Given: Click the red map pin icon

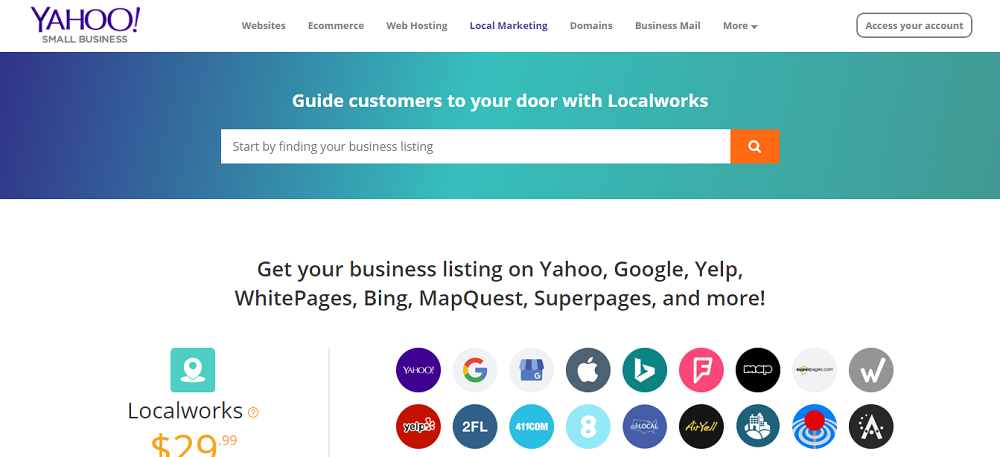Looking at the screenshot, I should click(814, 426).
